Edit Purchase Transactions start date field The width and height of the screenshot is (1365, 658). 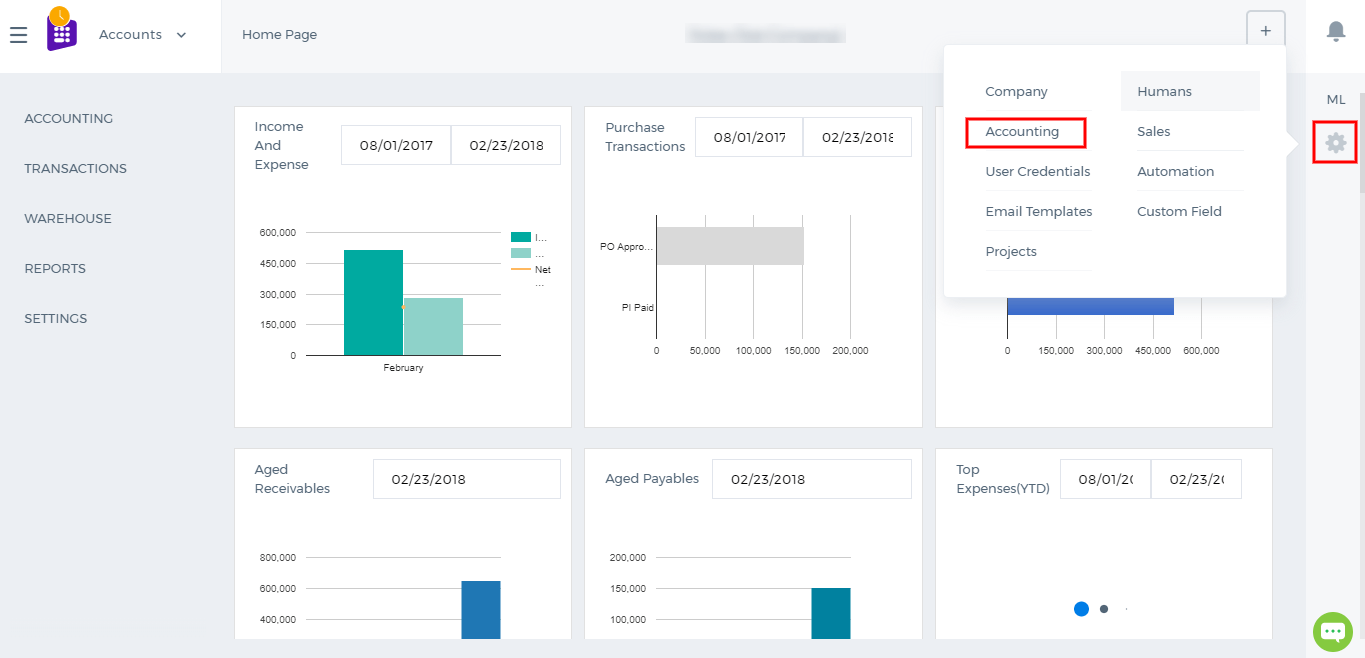pyautogui.click(x=749, y=137)
